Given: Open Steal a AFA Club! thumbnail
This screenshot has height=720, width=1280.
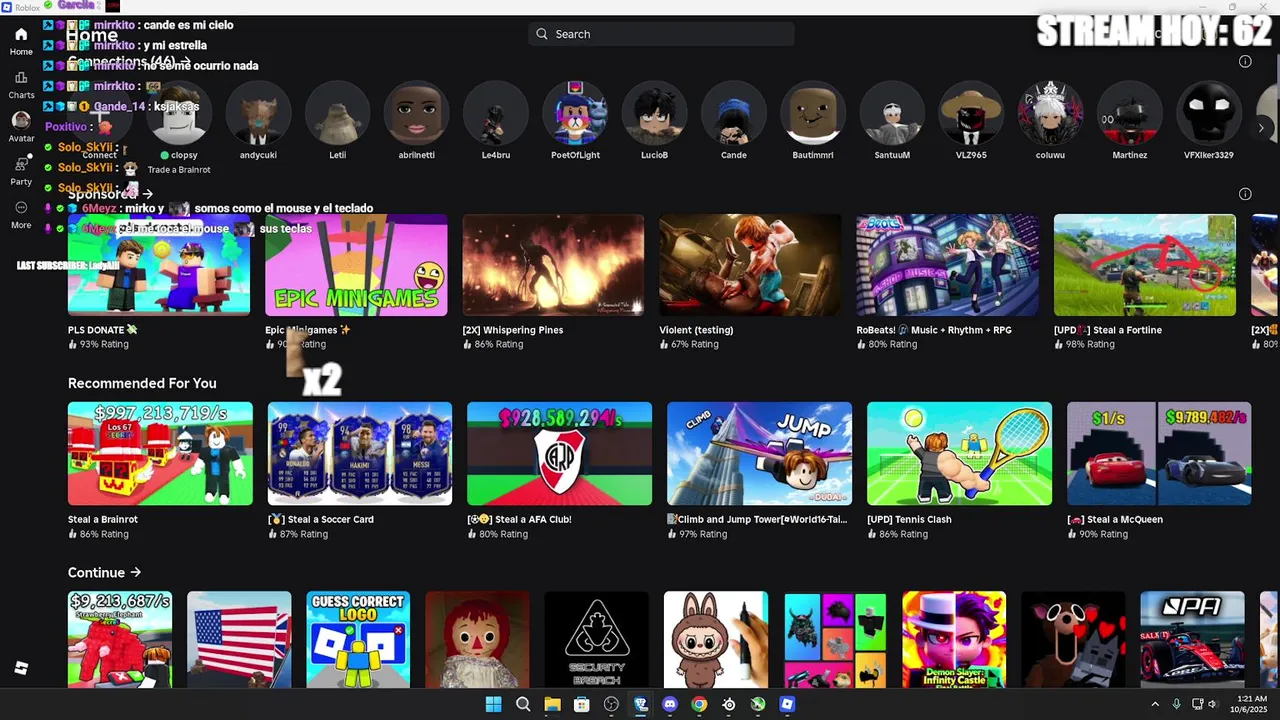Looking at the screenshot, I should pyautogui.click(x=559, y=454).
